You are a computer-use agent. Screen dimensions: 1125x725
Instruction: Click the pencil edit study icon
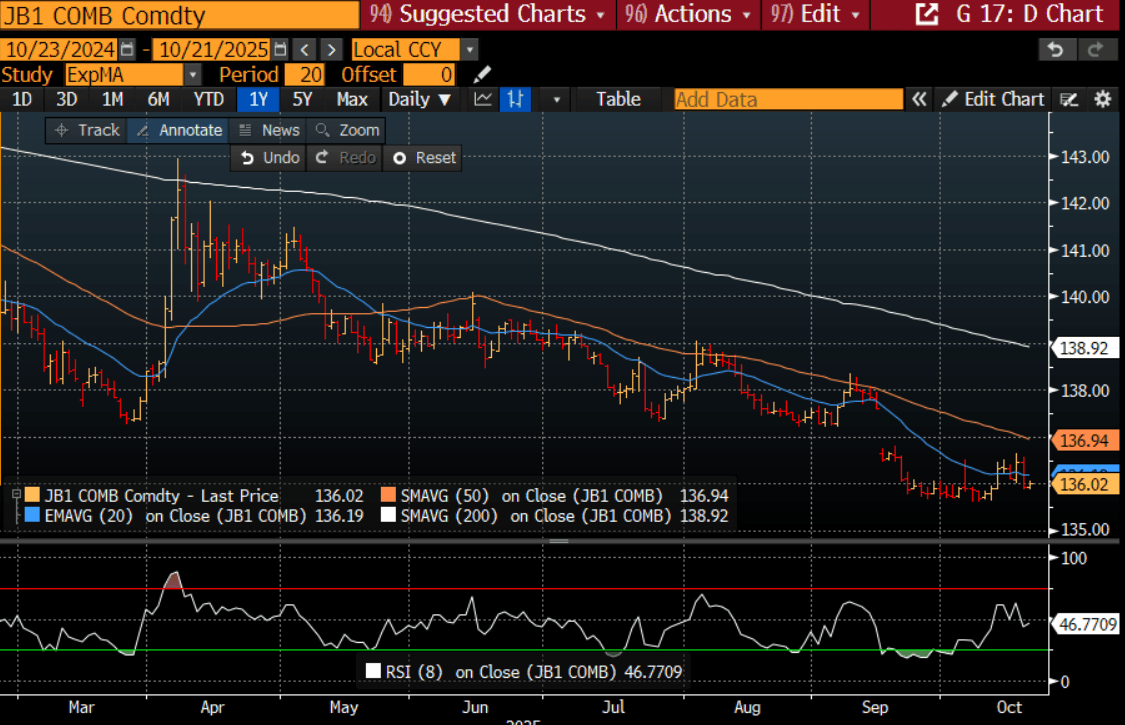click(482, 75)
